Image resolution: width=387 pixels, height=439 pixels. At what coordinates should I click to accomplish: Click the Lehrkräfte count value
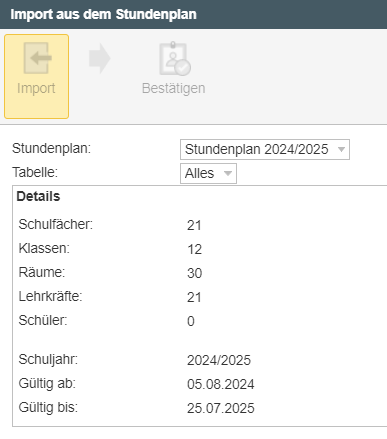194,297
